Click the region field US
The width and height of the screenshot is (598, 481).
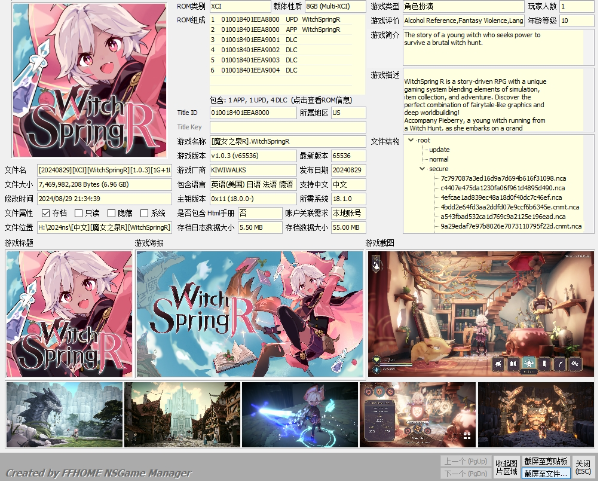tap(349, 113)
